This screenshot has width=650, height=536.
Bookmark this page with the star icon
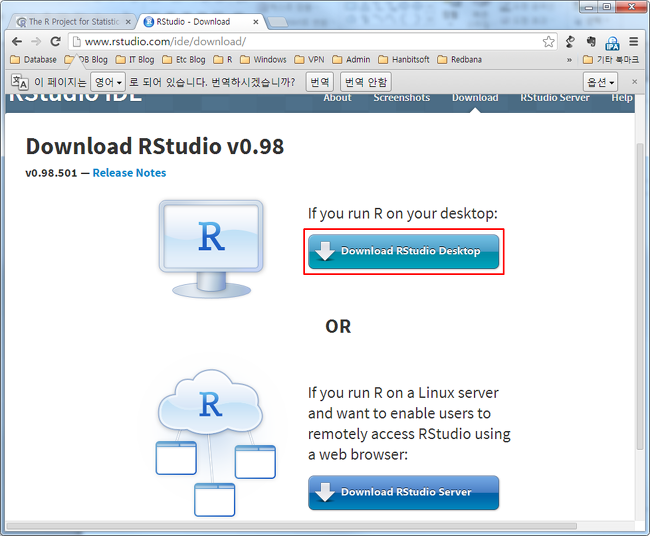pos(548,41)
